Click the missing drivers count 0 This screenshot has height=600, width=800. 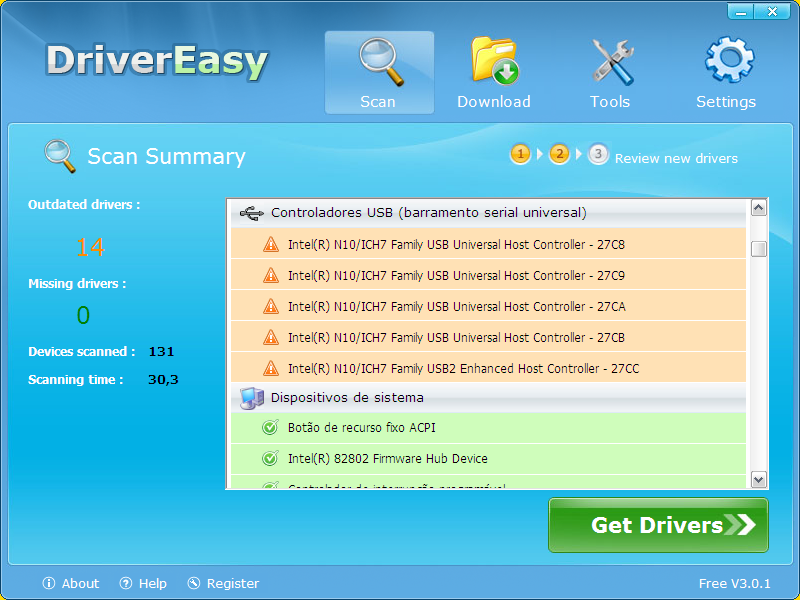(83, 315)
